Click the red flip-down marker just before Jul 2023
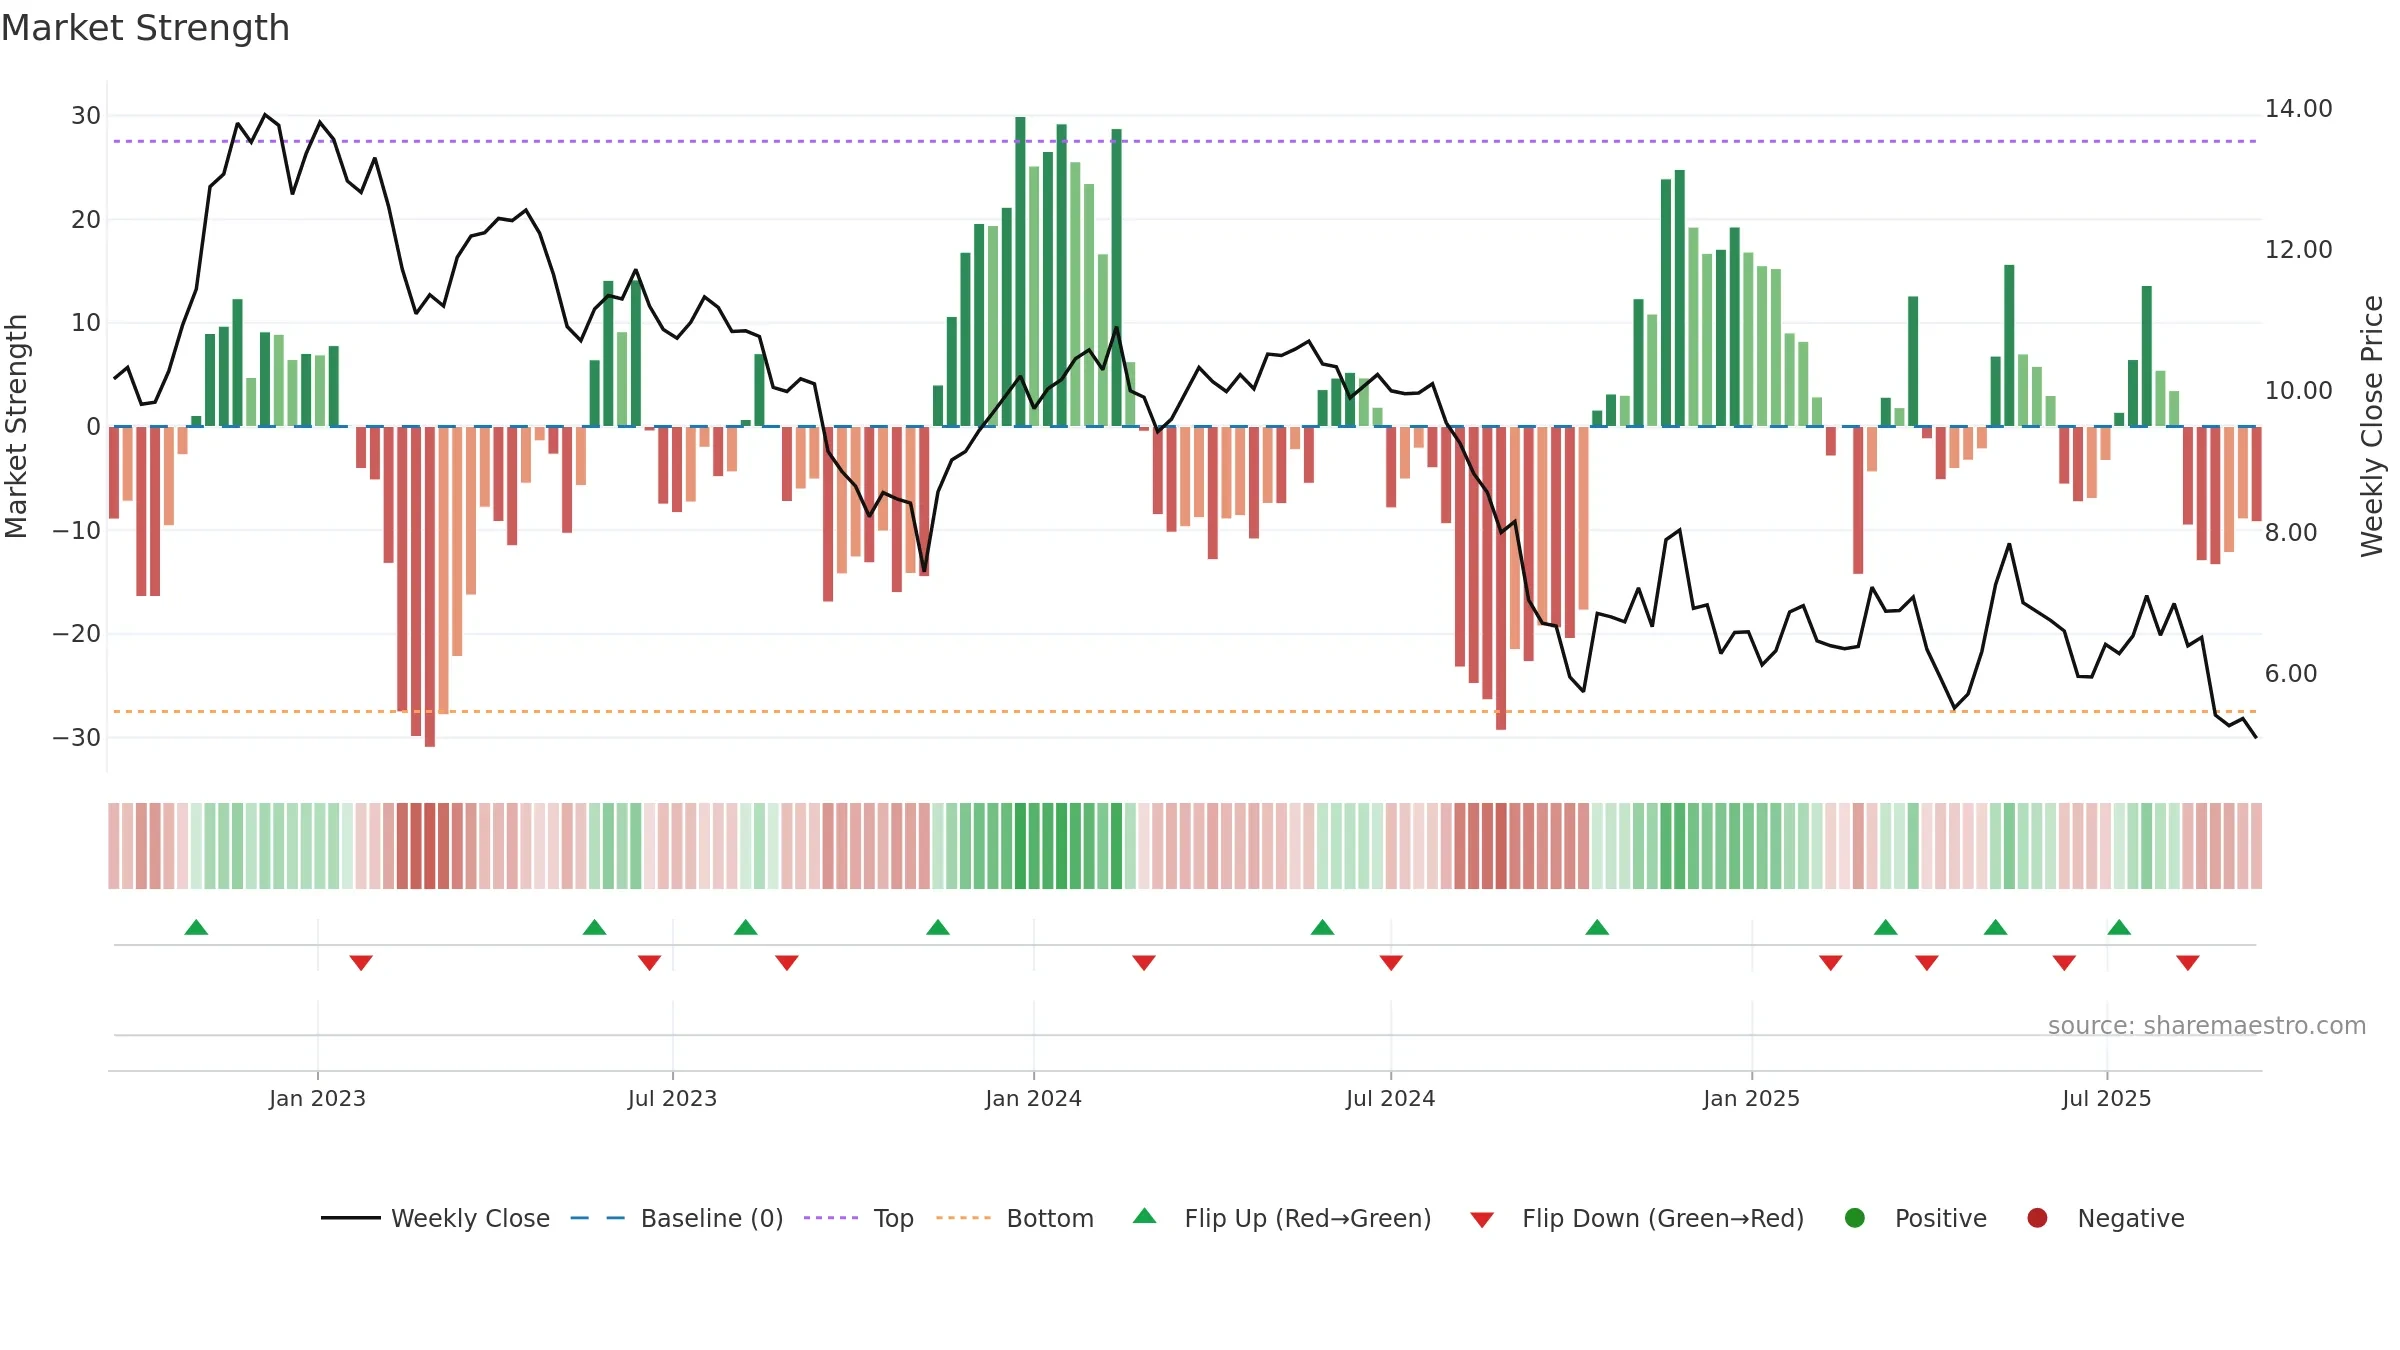The width and height of the screenshot is (2400, 1350). pos(649,963)
